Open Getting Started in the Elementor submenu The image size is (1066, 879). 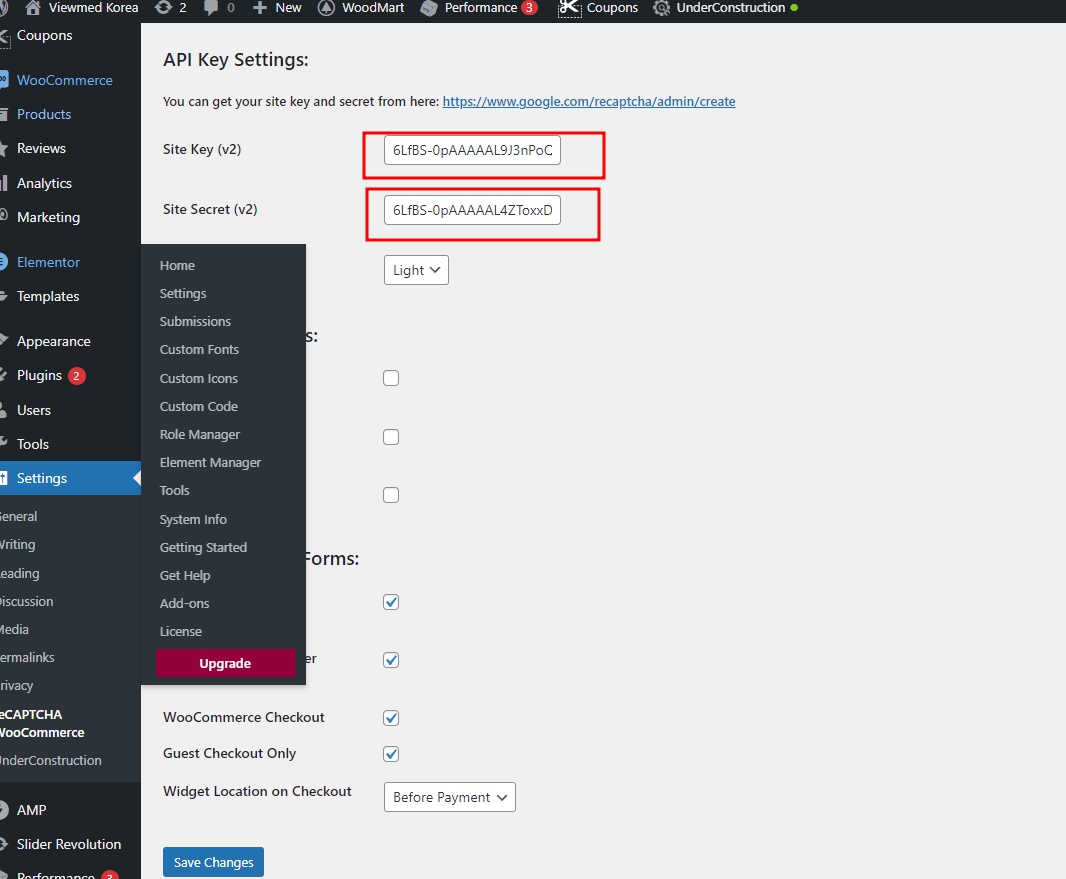(x=203, y=547)
